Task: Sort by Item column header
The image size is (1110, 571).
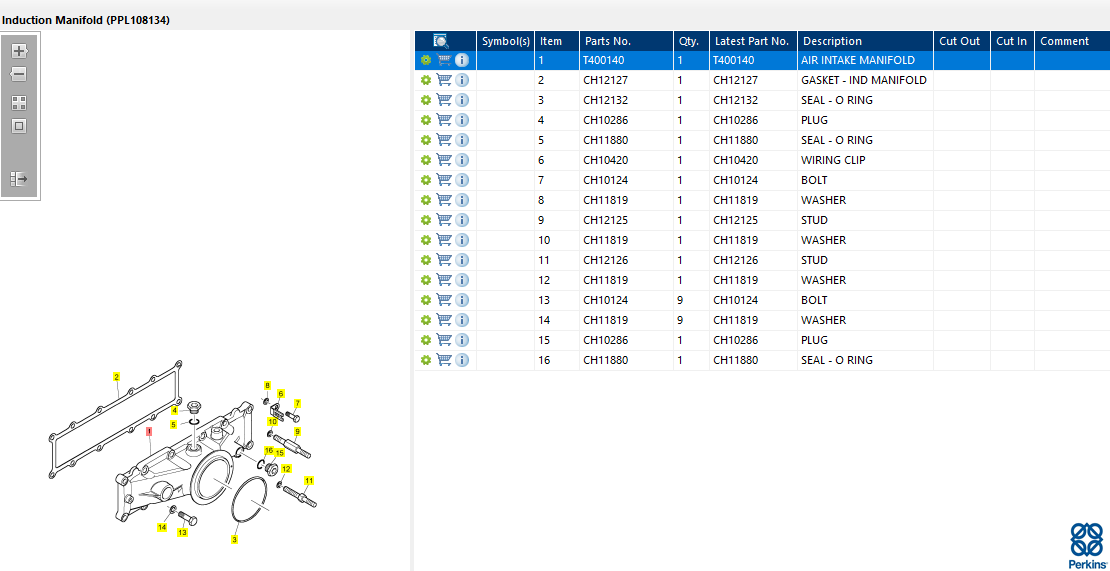Action: click(x=556, y=41)
